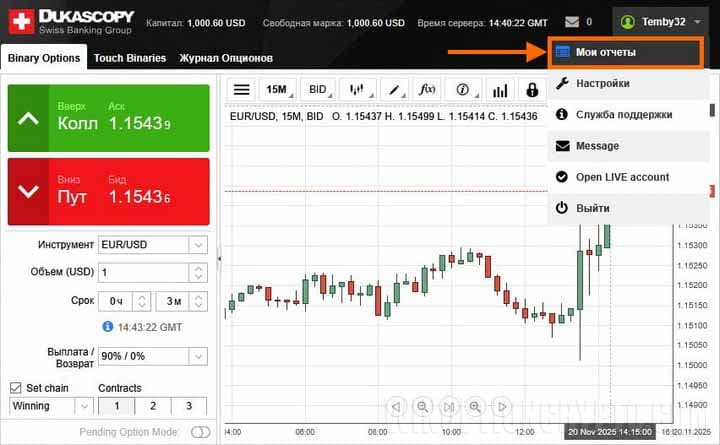The width and height of the screenshot is (720, 445).
Task: Zoom out on the chart
Action: 422,406
